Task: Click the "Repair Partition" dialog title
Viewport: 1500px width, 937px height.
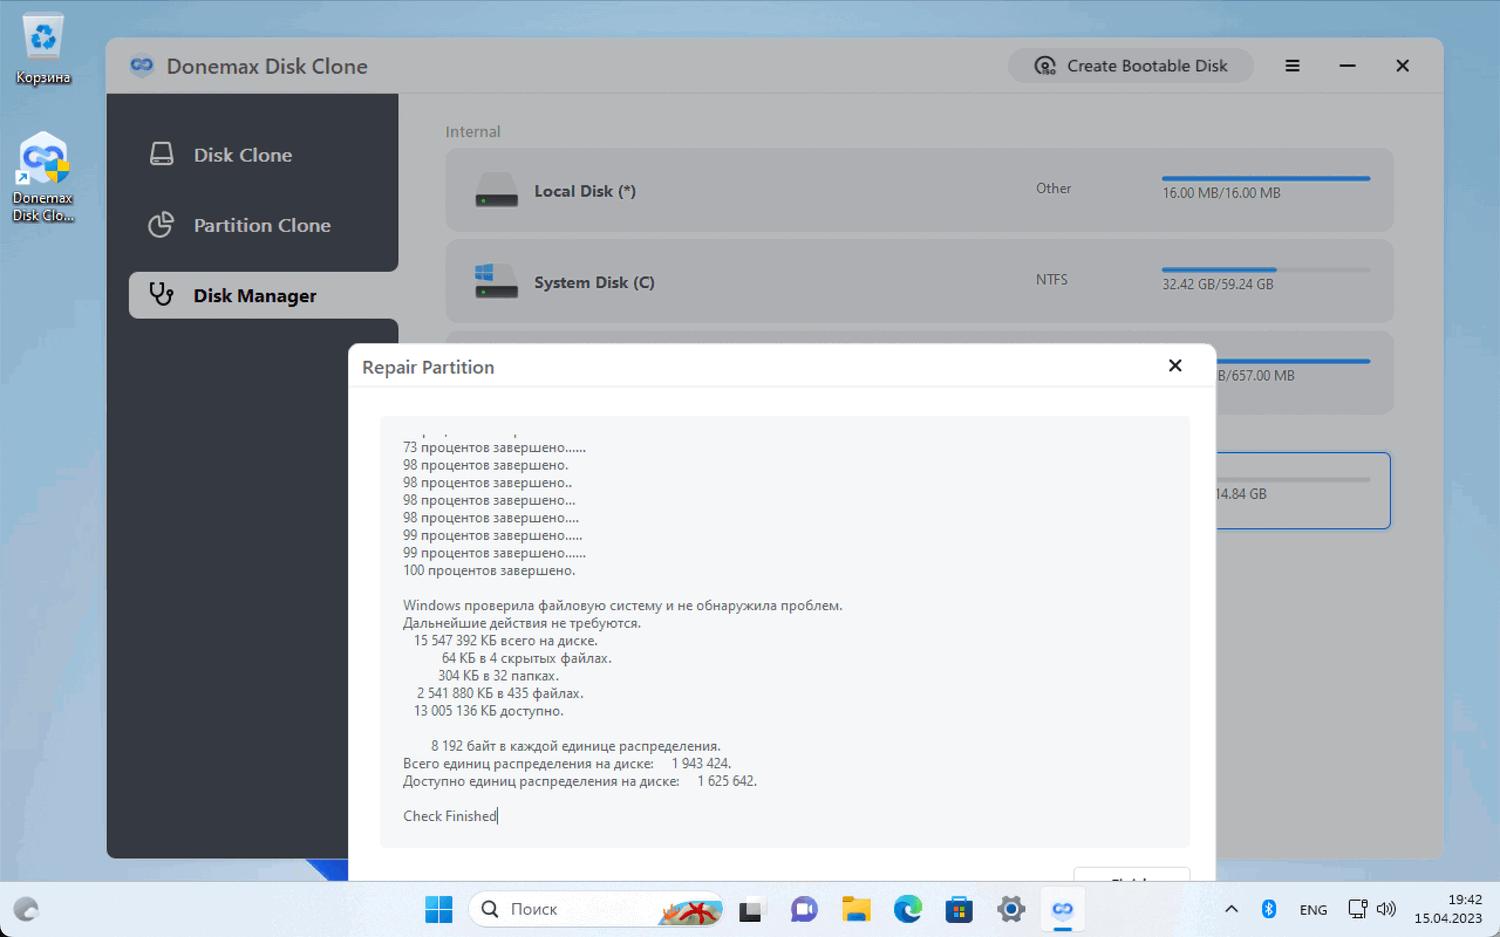Action: click(428, 367)
